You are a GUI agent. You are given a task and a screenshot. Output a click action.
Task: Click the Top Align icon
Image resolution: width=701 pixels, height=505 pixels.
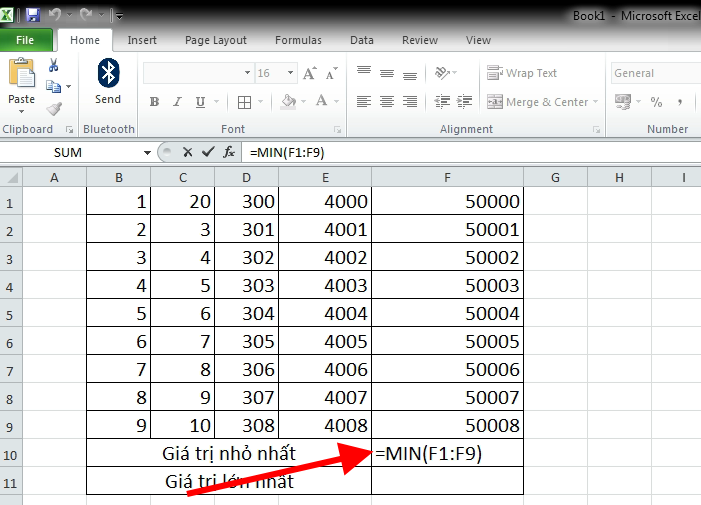tap(364, 72)
